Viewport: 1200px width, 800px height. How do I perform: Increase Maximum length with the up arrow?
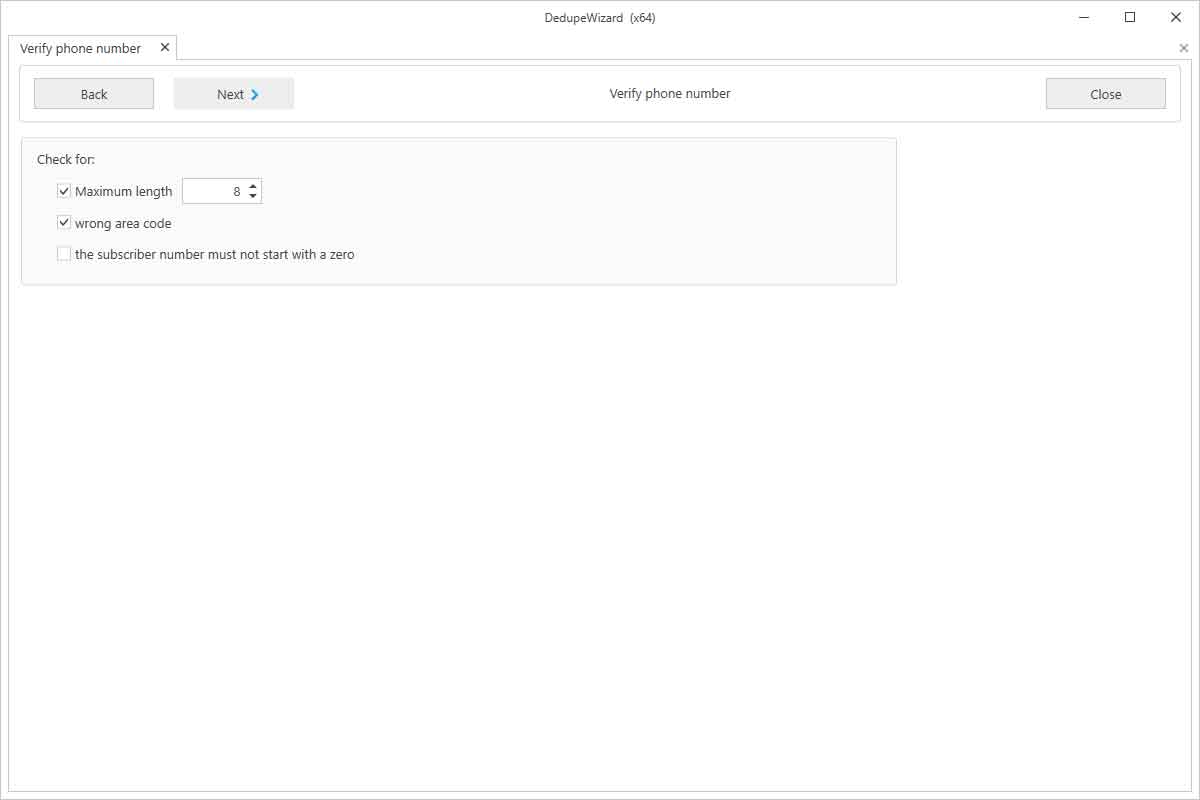[x=253, y=186]
